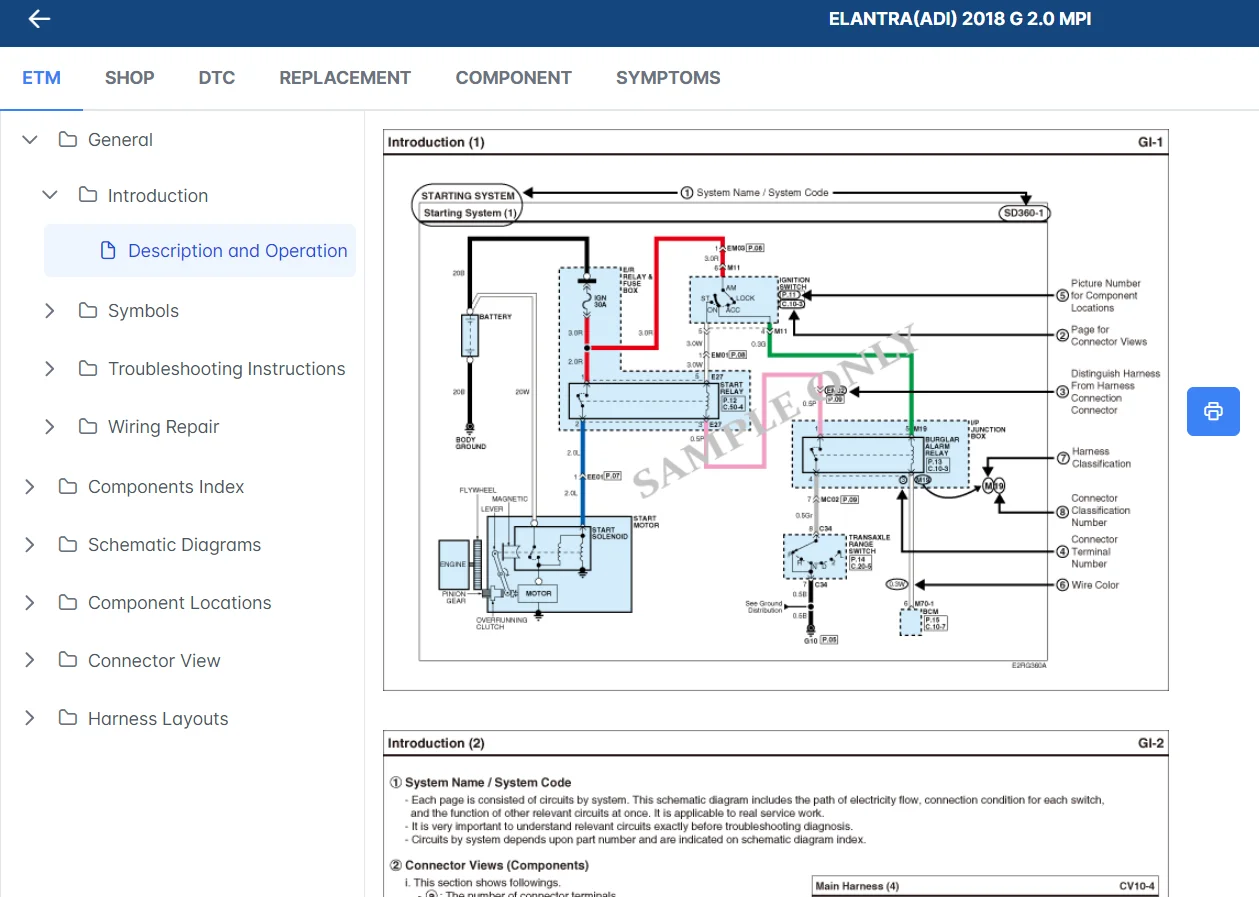Click the GI-2 page code
Image resolution: width=1259 pixels, height=897 pixels.
pos(1151,743)
